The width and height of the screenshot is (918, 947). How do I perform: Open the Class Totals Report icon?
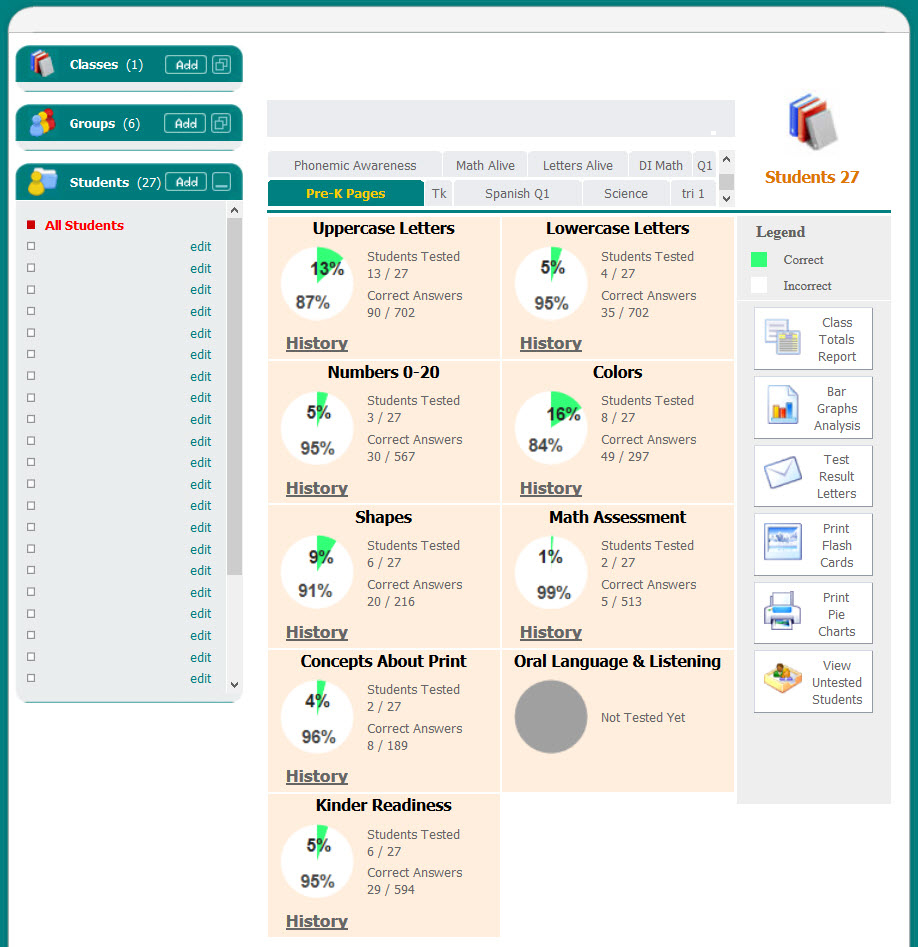coord(782,337)
